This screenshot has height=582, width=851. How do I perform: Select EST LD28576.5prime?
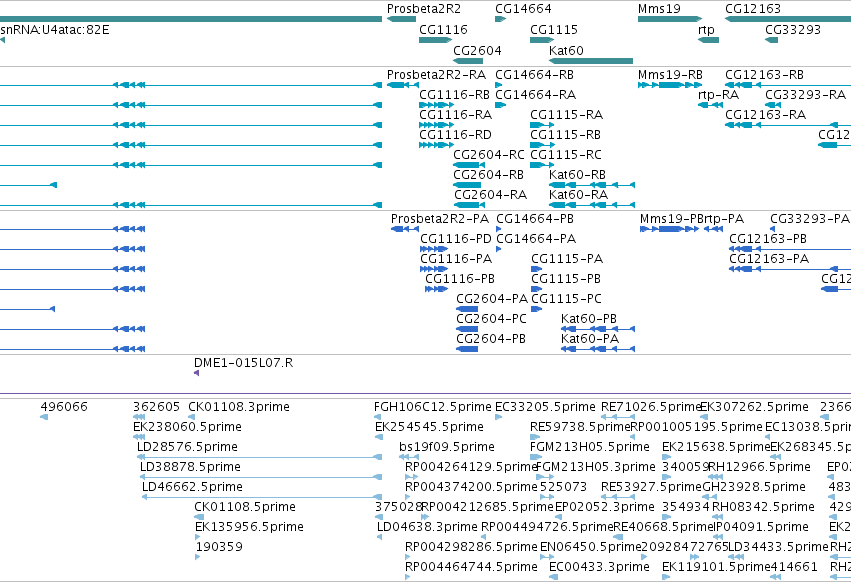[x=187, y=447]
